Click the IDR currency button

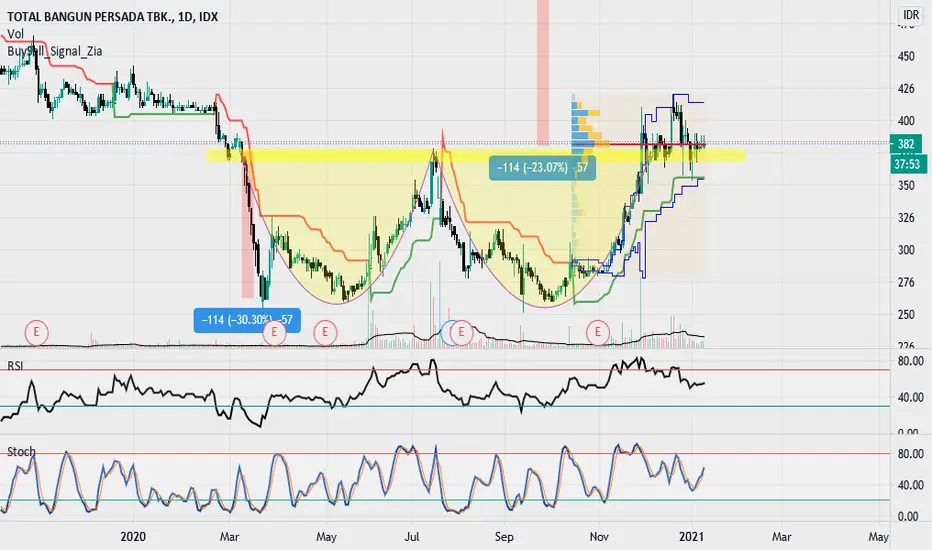[x=911, y=15]
